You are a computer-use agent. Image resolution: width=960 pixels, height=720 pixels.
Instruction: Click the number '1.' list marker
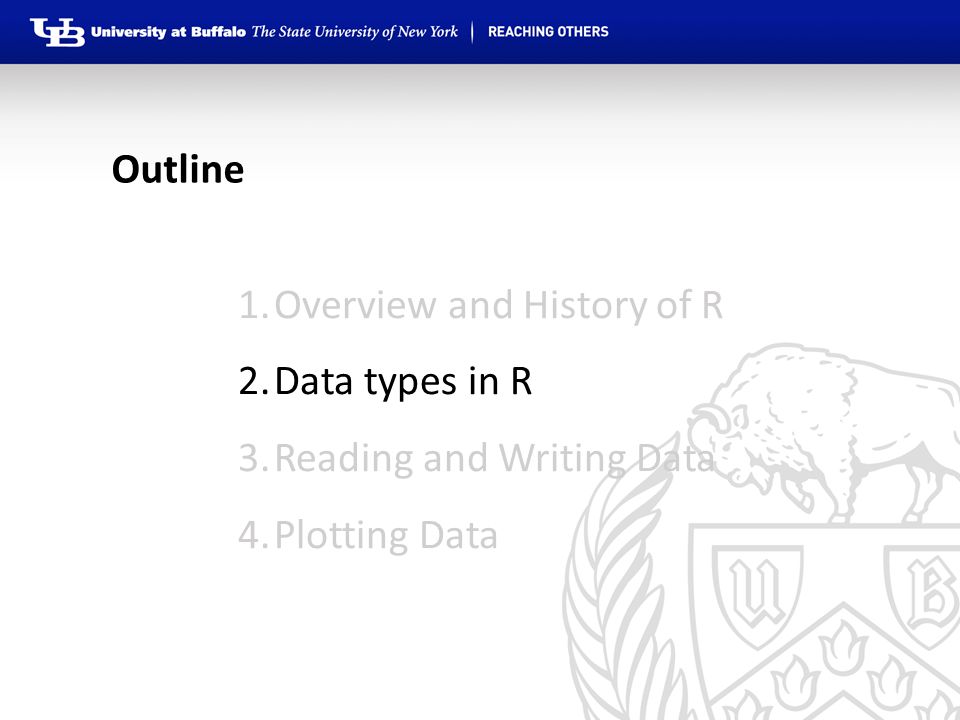click(253, 305)
